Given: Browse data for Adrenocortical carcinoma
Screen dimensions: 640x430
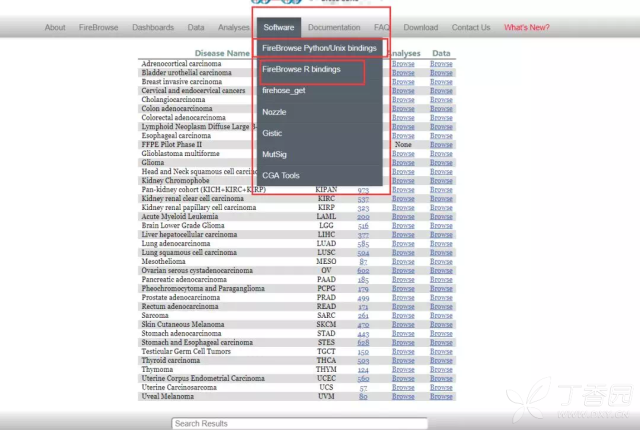Looking at the screenshot, I should [440, 64].
